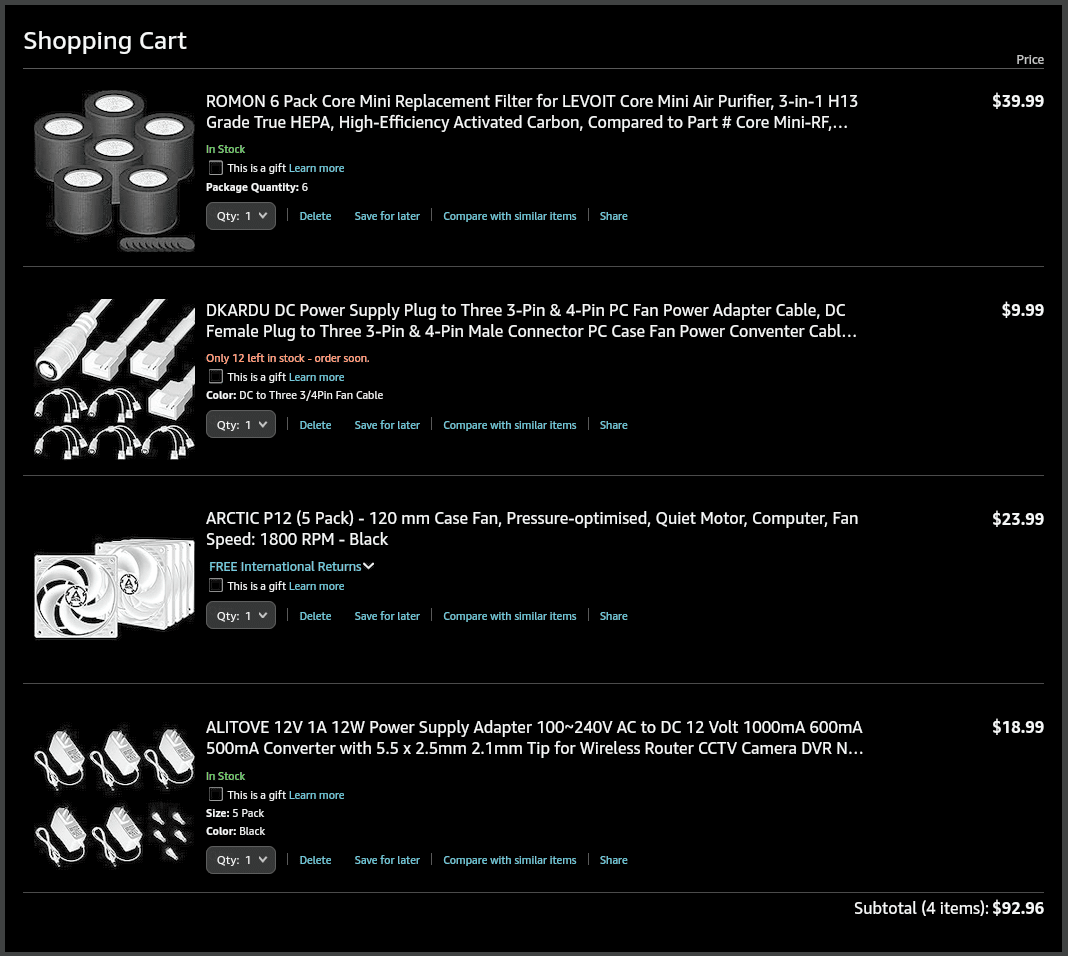
Task: Share the ALITOVE power adapter
Action: 614,860
